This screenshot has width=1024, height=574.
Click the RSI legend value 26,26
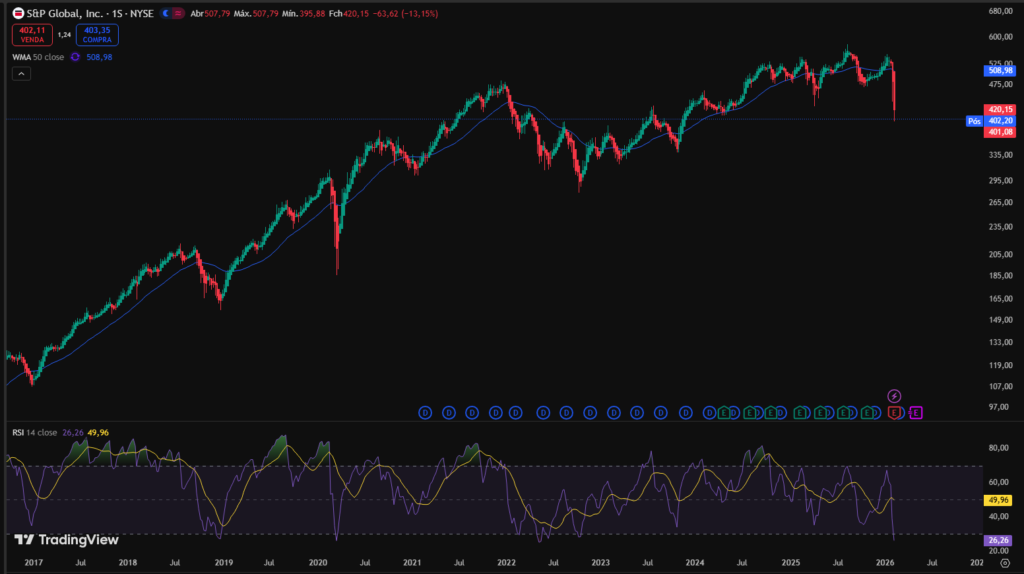click(x=72, y=432)
